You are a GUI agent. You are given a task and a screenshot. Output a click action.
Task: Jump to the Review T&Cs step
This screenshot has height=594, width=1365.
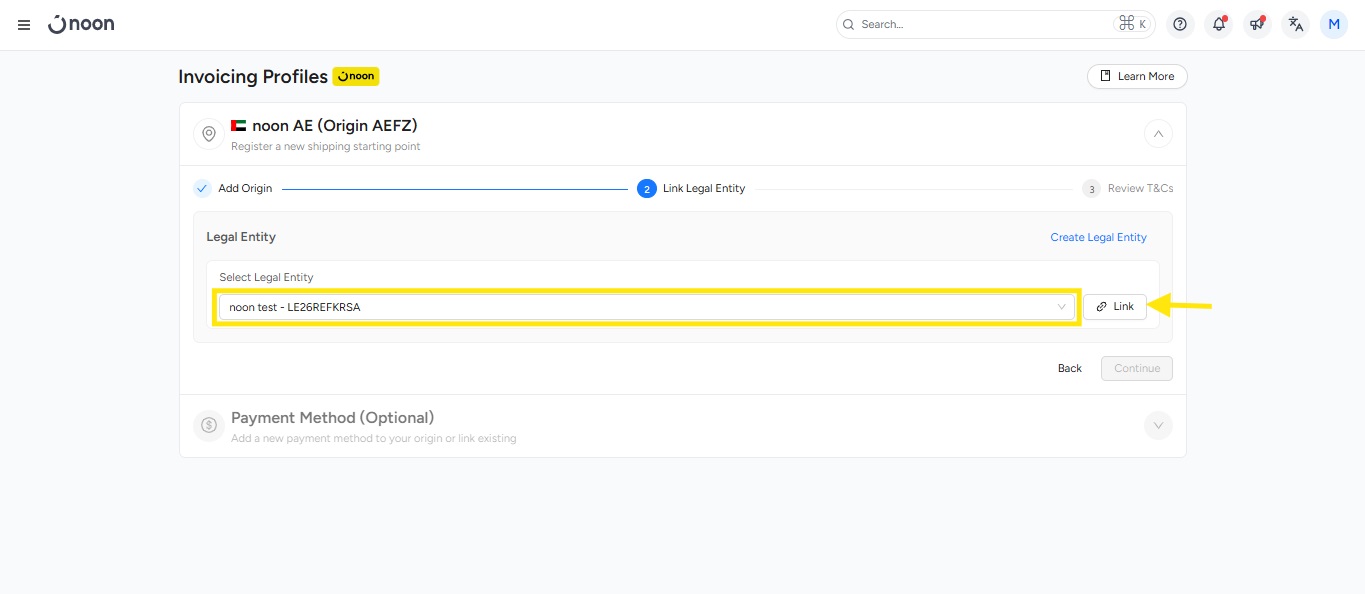[x=1139, y=188]
